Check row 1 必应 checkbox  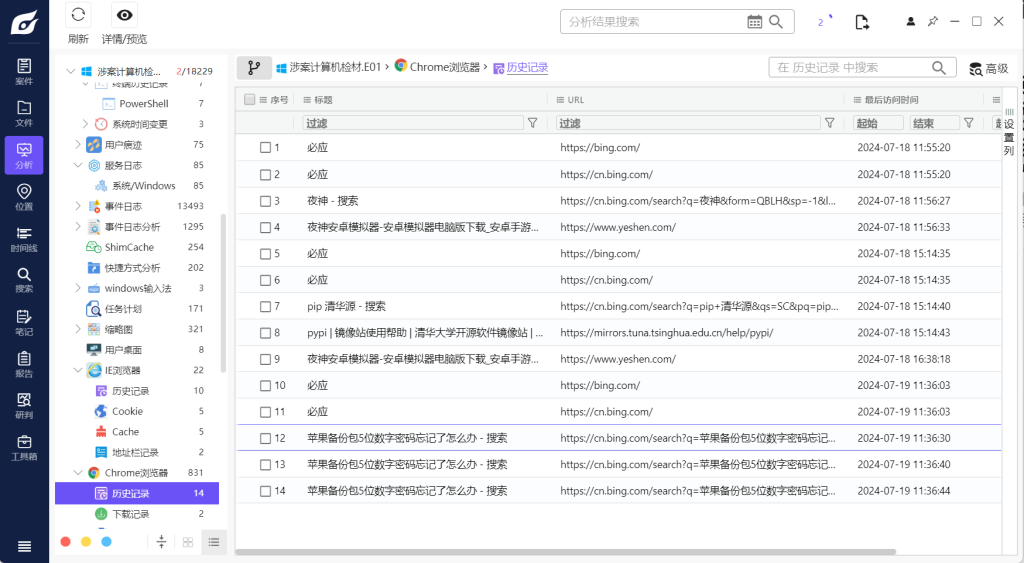pyautogui.click(x=265, y=148)
